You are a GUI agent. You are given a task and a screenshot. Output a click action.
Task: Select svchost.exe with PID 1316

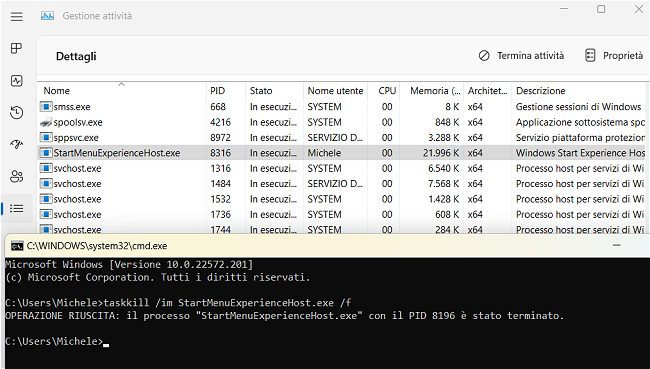pyautogui.click(x=342, y=168)
